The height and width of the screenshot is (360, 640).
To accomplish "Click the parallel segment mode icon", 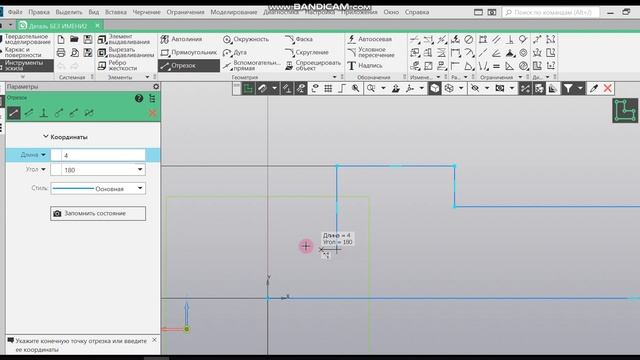I will click(x=29, y=113).
